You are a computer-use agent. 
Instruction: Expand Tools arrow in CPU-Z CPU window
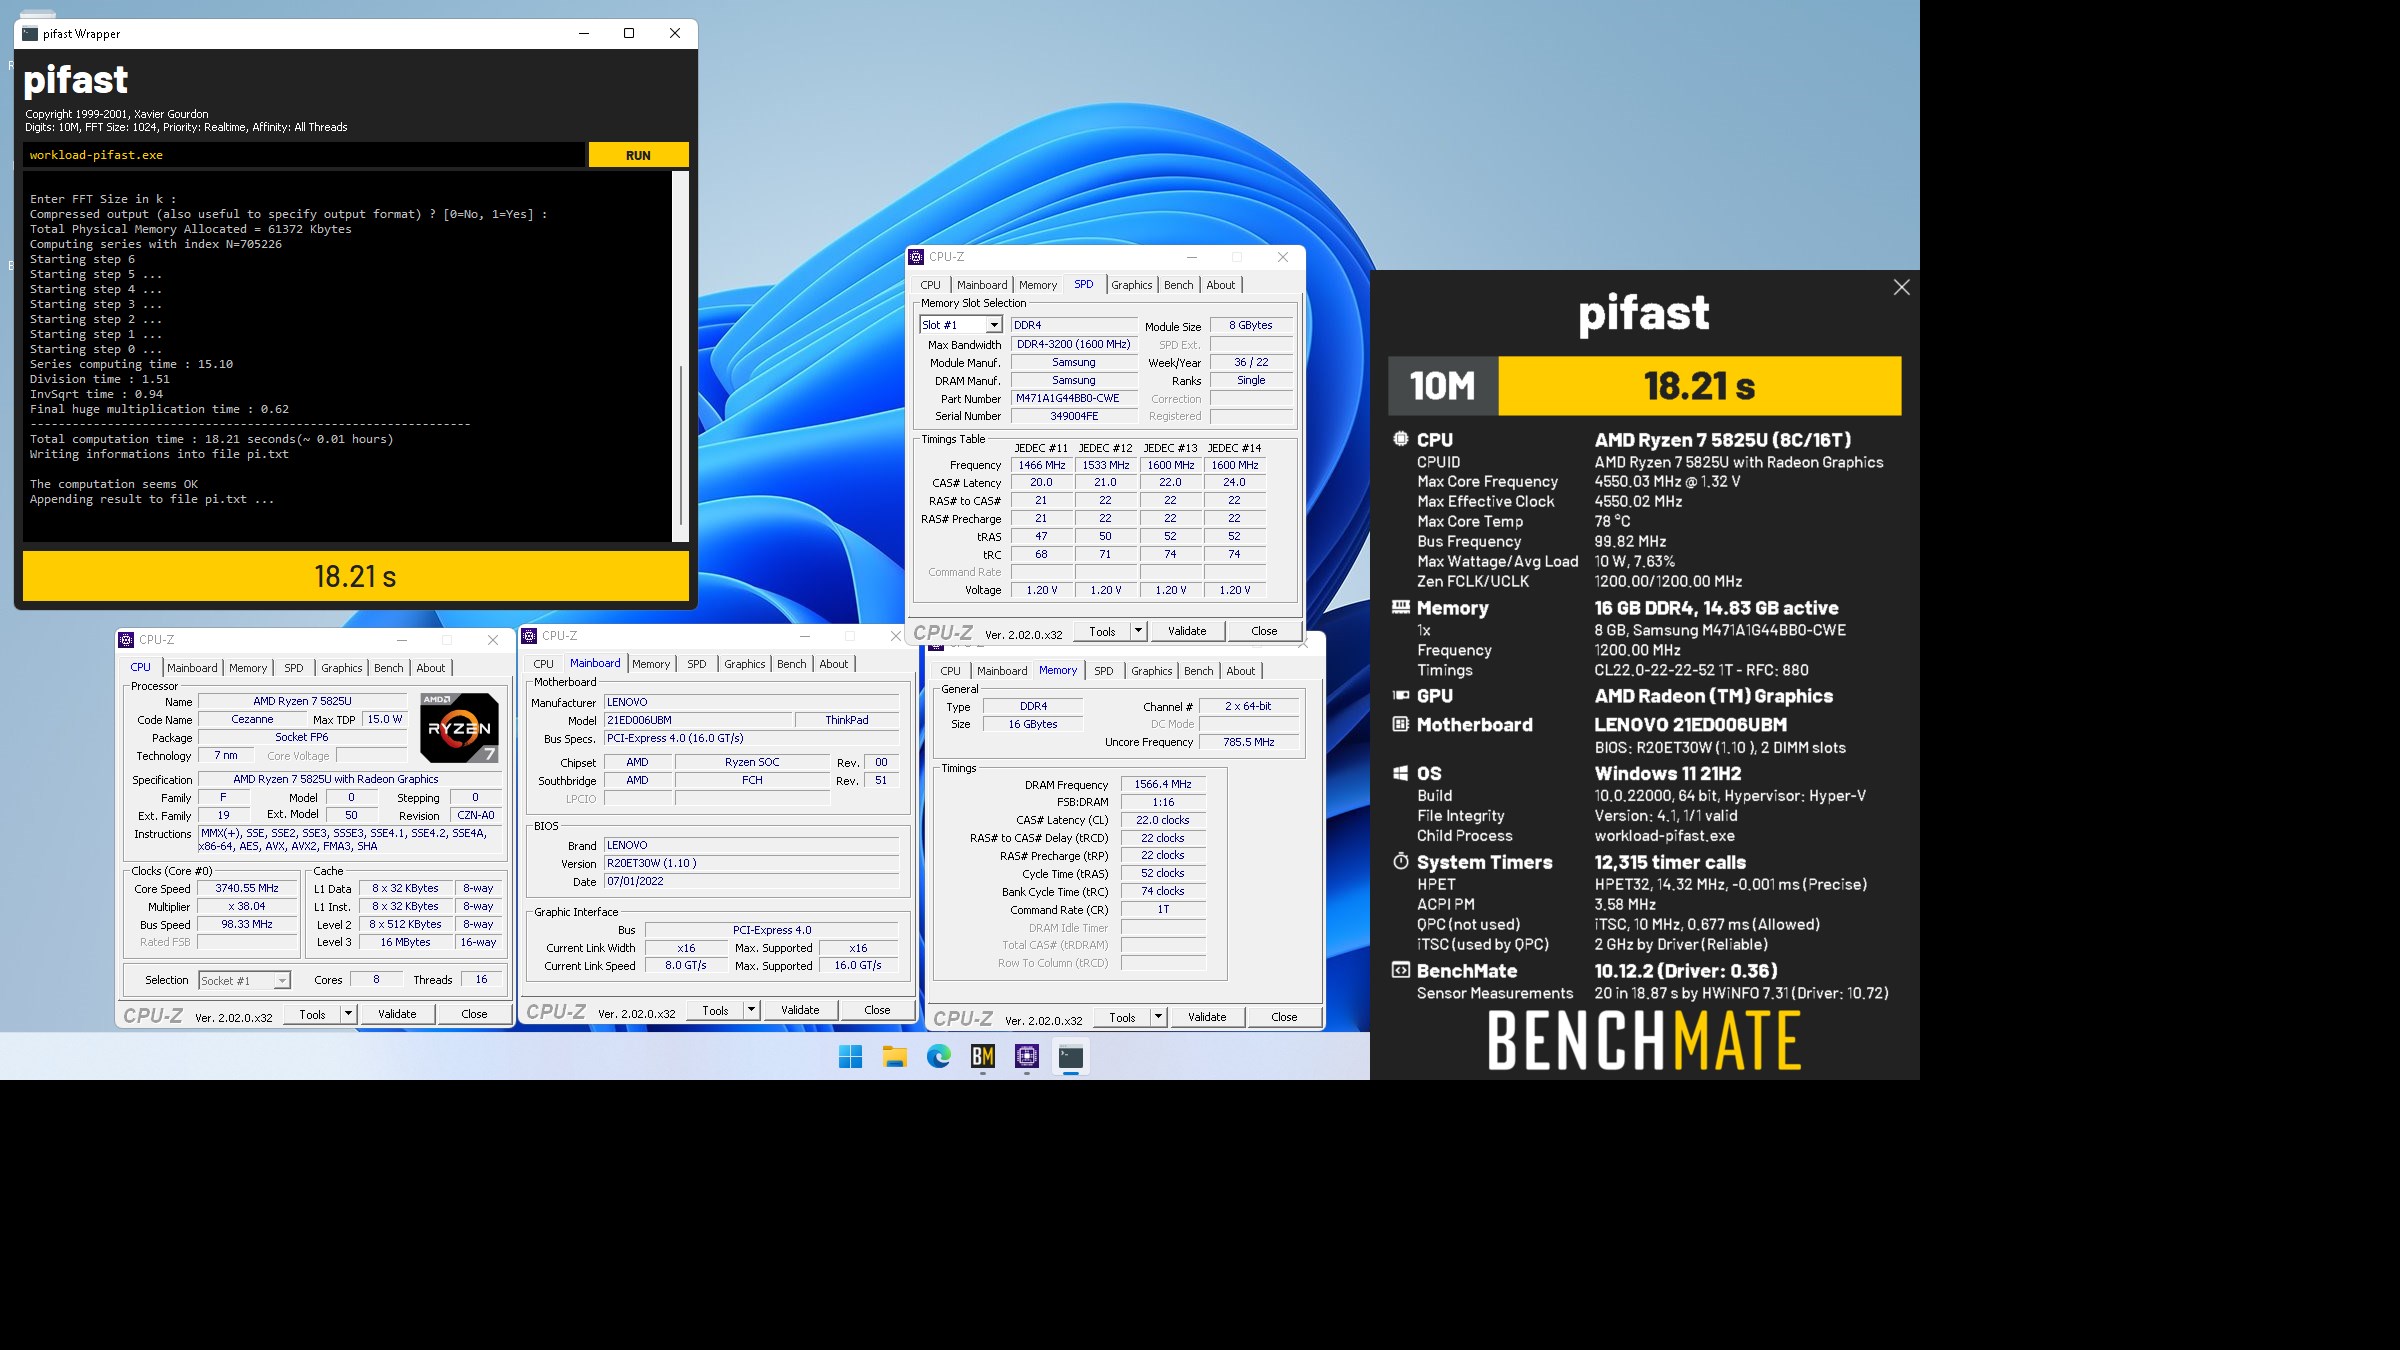[348, 1014]
